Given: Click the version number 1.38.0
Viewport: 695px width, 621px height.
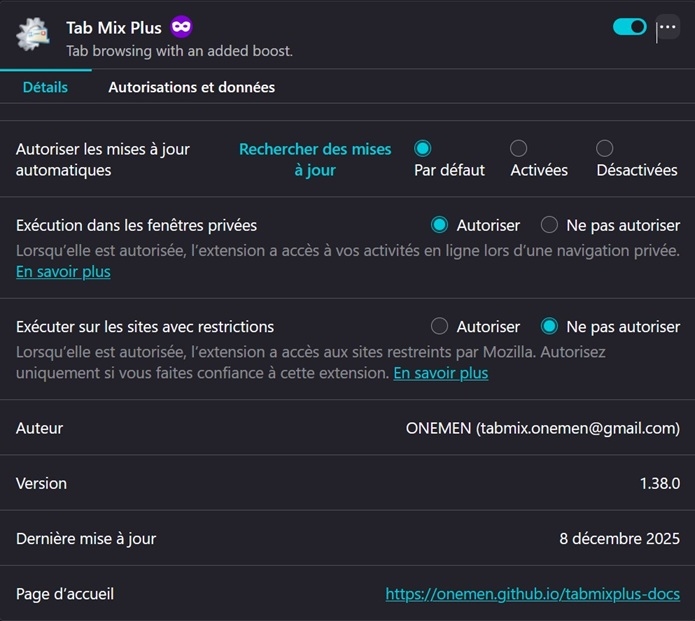Looking at the screenshot, I should [660, 483].
